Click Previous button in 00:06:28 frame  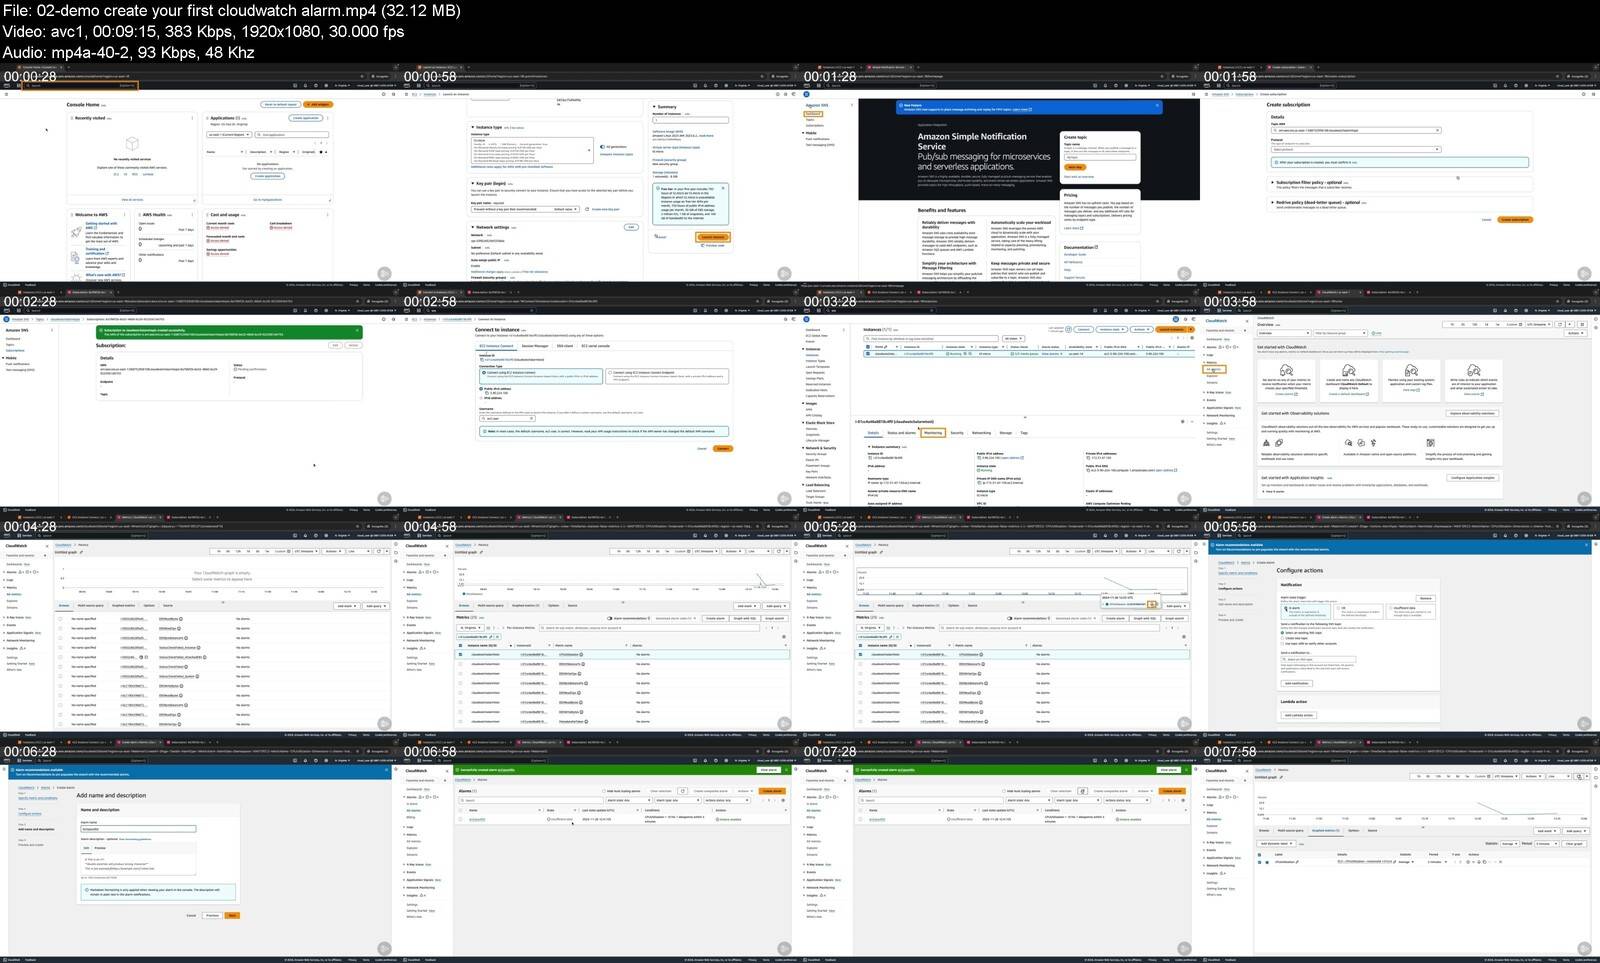(x=212, y=915)
